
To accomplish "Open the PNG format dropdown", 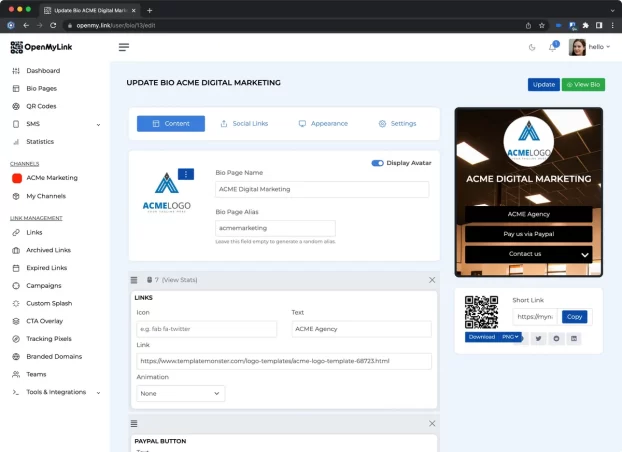I will pos(510,337).
